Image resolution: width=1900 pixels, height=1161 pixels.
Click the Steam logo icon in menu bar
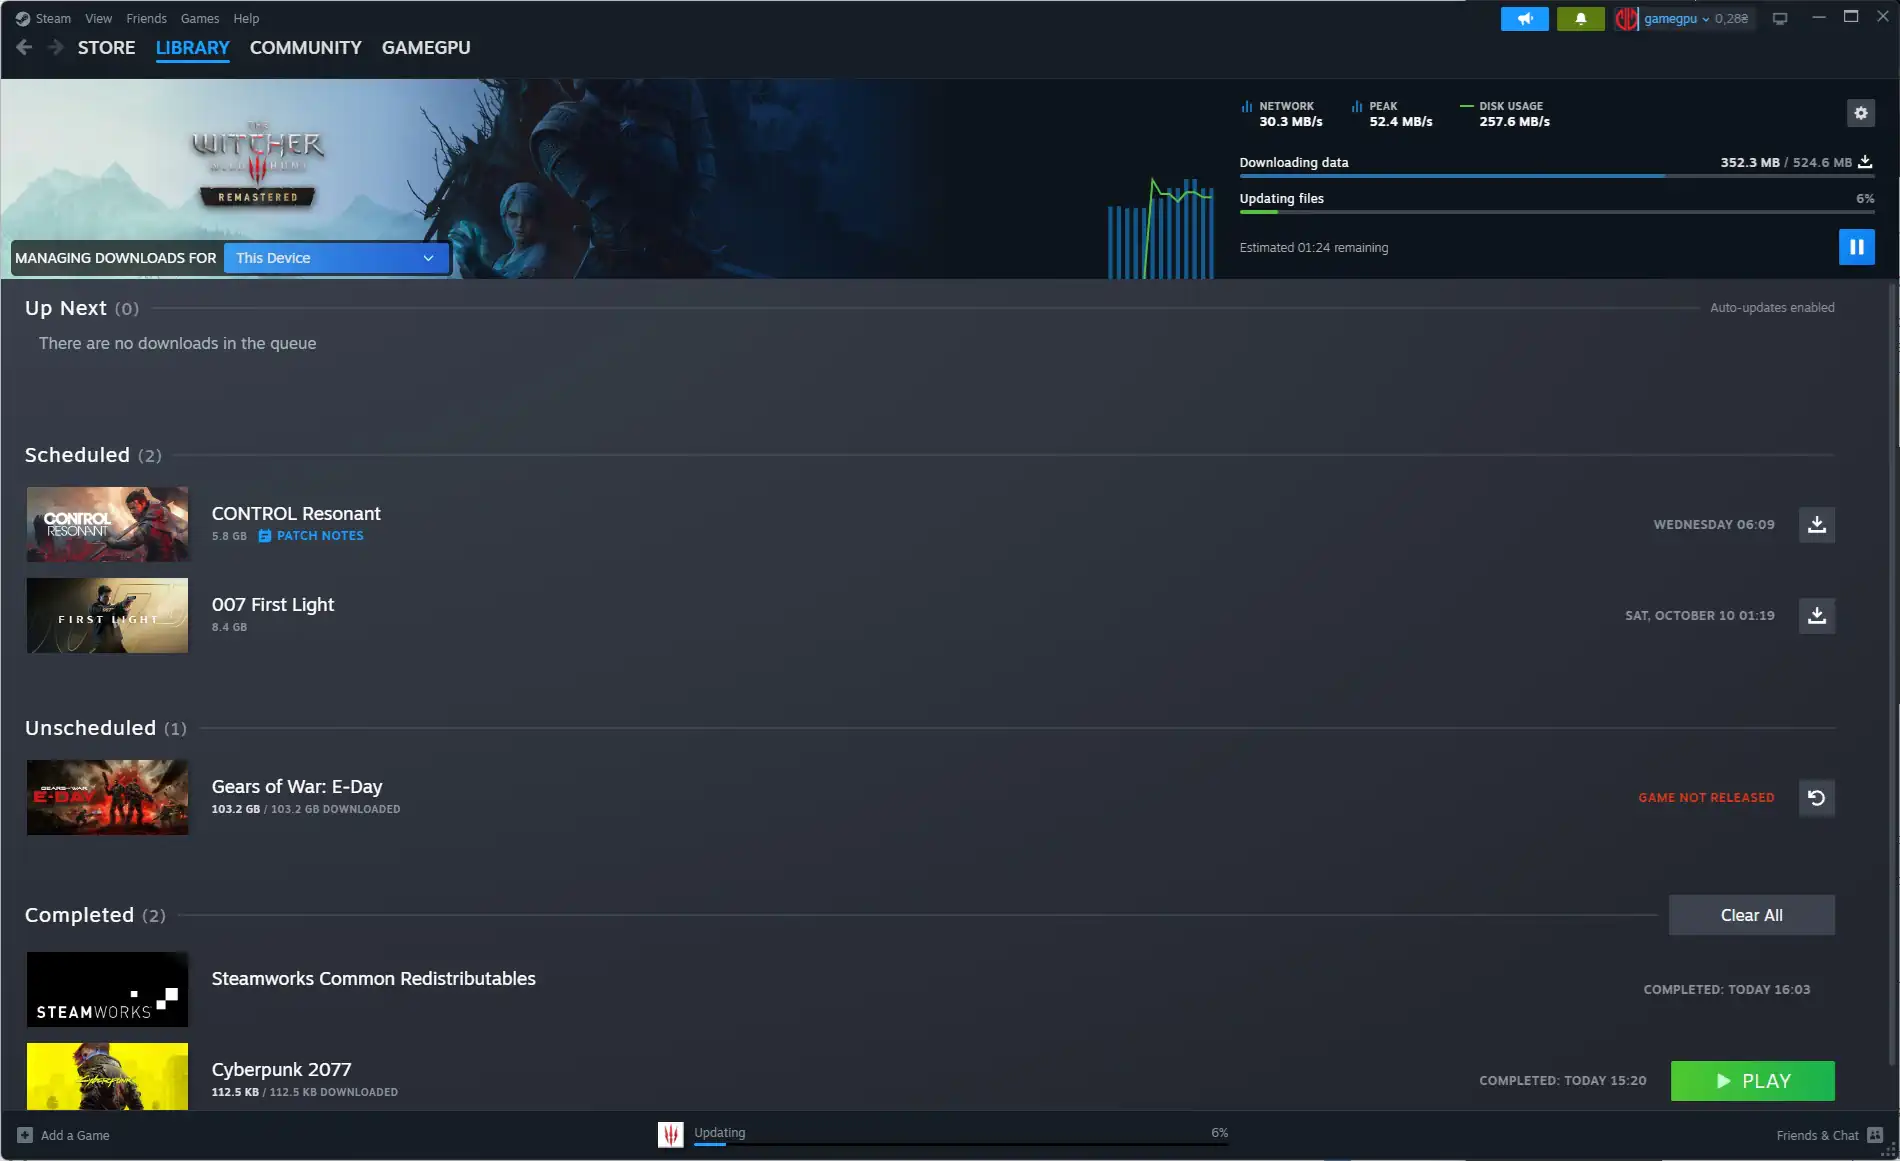pyautogui.click(x=22, y=18)
